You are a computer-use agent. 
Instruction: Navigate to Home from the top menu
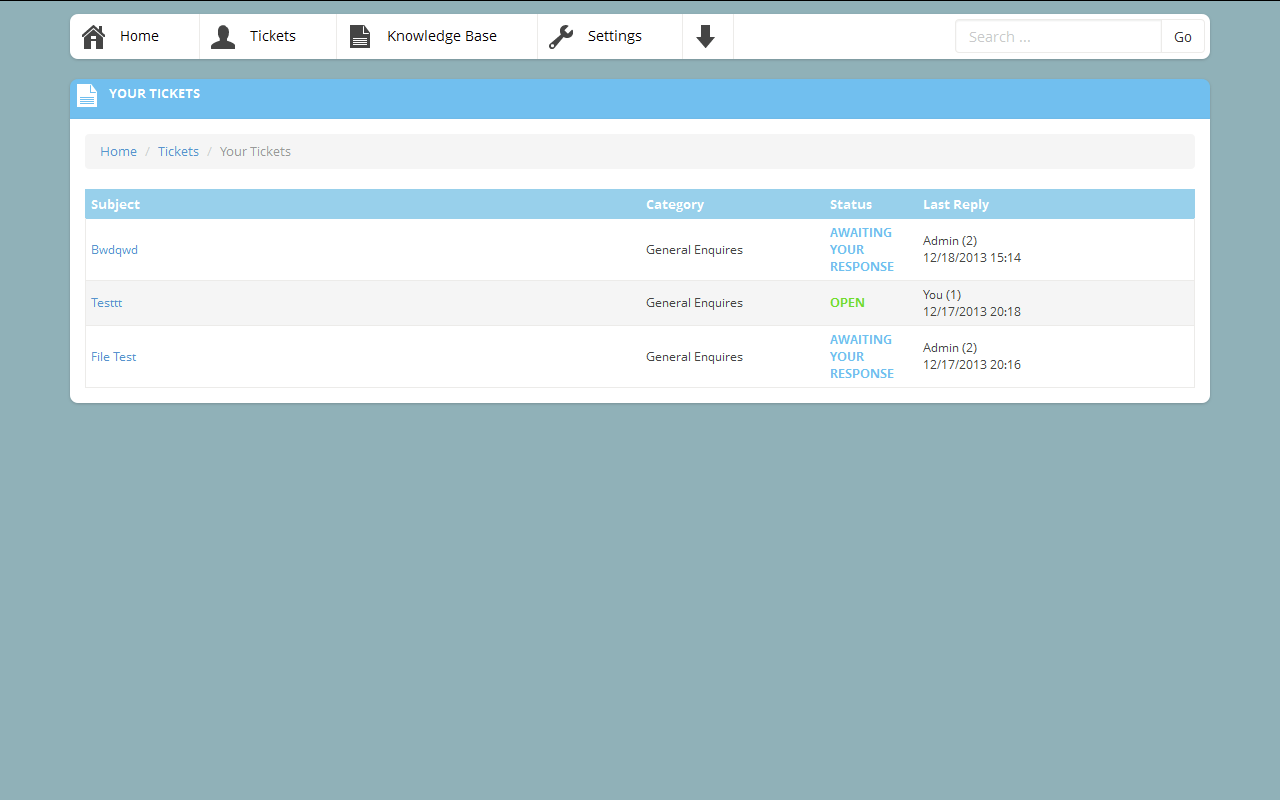(x=139, y=35)
